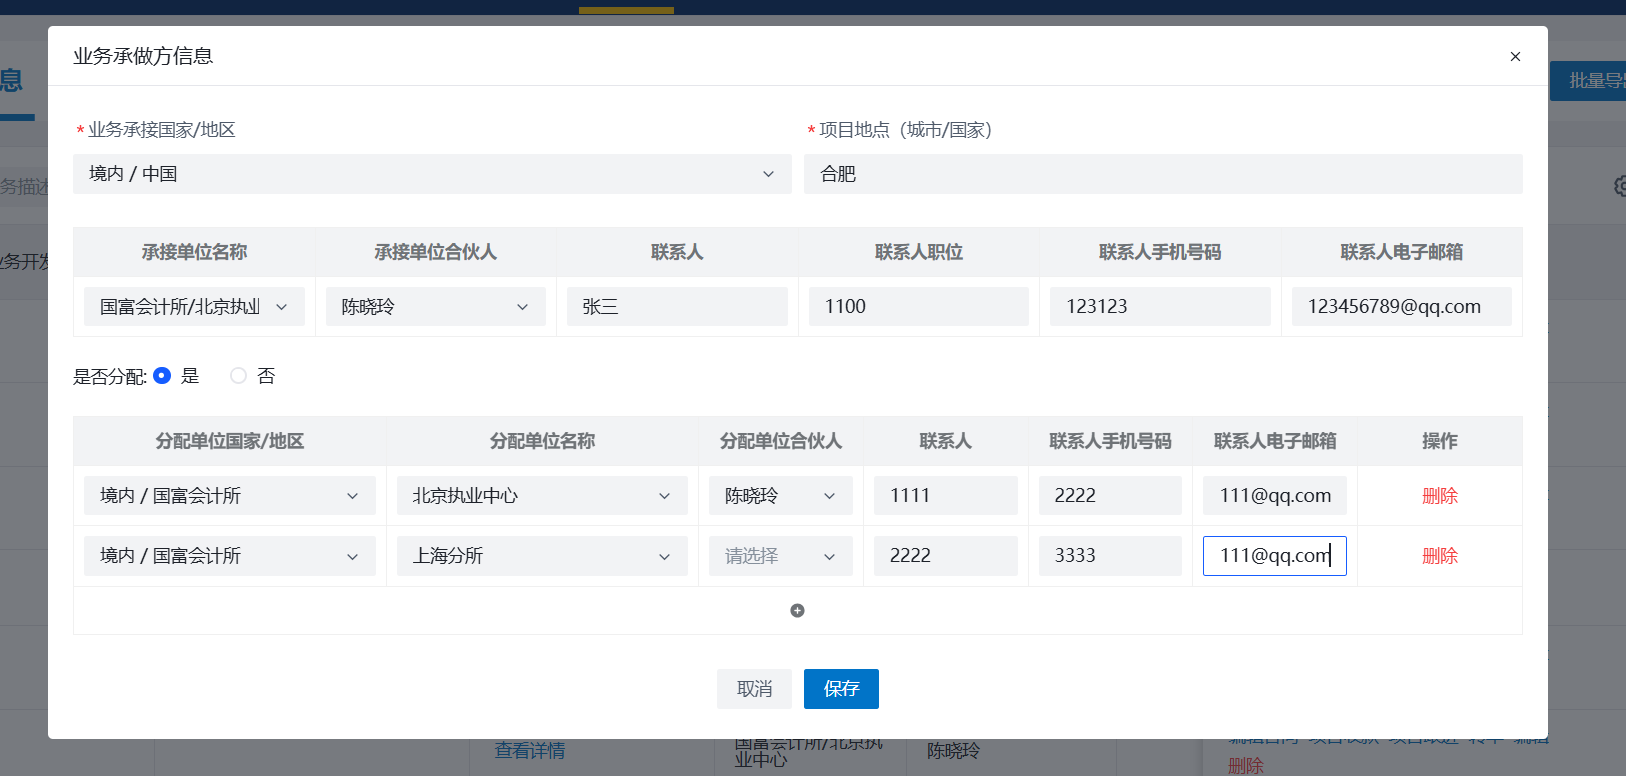Open partner dropdown in 北京执业中心 row

pos(781,496)
